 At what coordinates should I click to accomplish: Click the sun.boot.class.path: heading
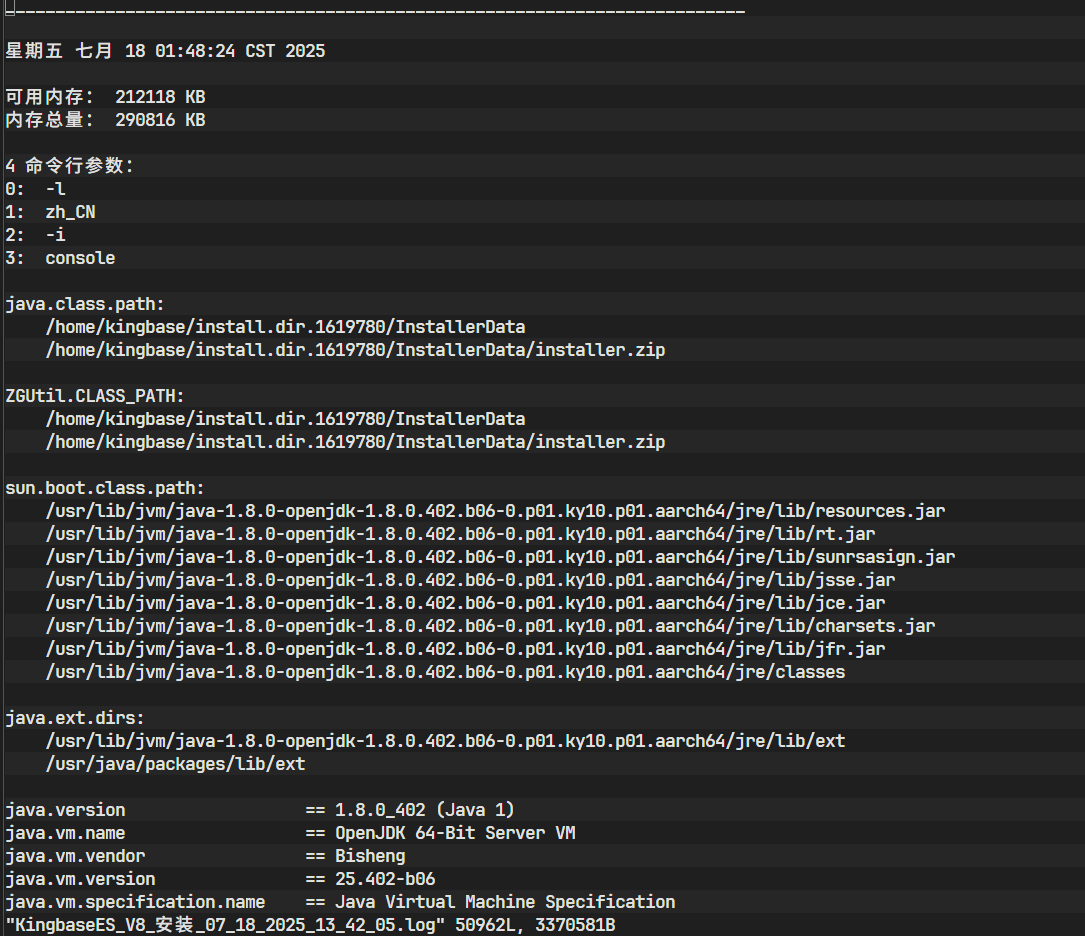(x=104, y=488)
